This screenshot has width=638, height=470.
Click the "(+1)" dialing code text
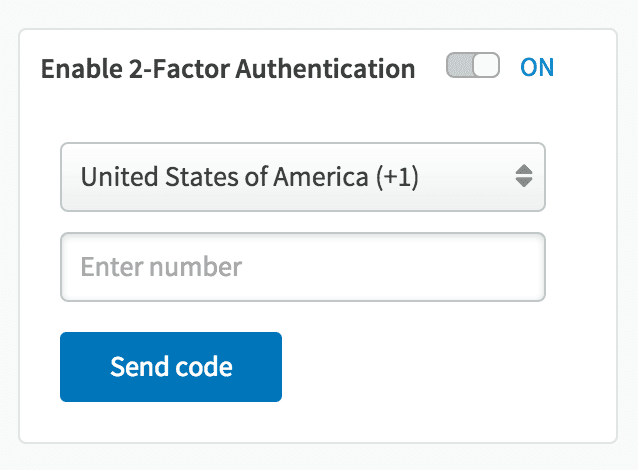[393, 177]
